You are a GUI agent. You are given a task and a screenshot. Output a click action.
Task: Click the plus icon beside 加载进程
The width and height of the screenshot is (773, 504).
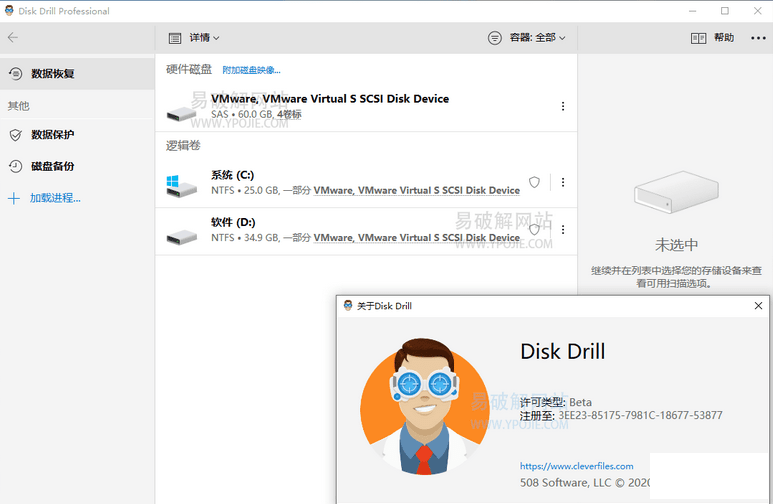click(14, 198)
